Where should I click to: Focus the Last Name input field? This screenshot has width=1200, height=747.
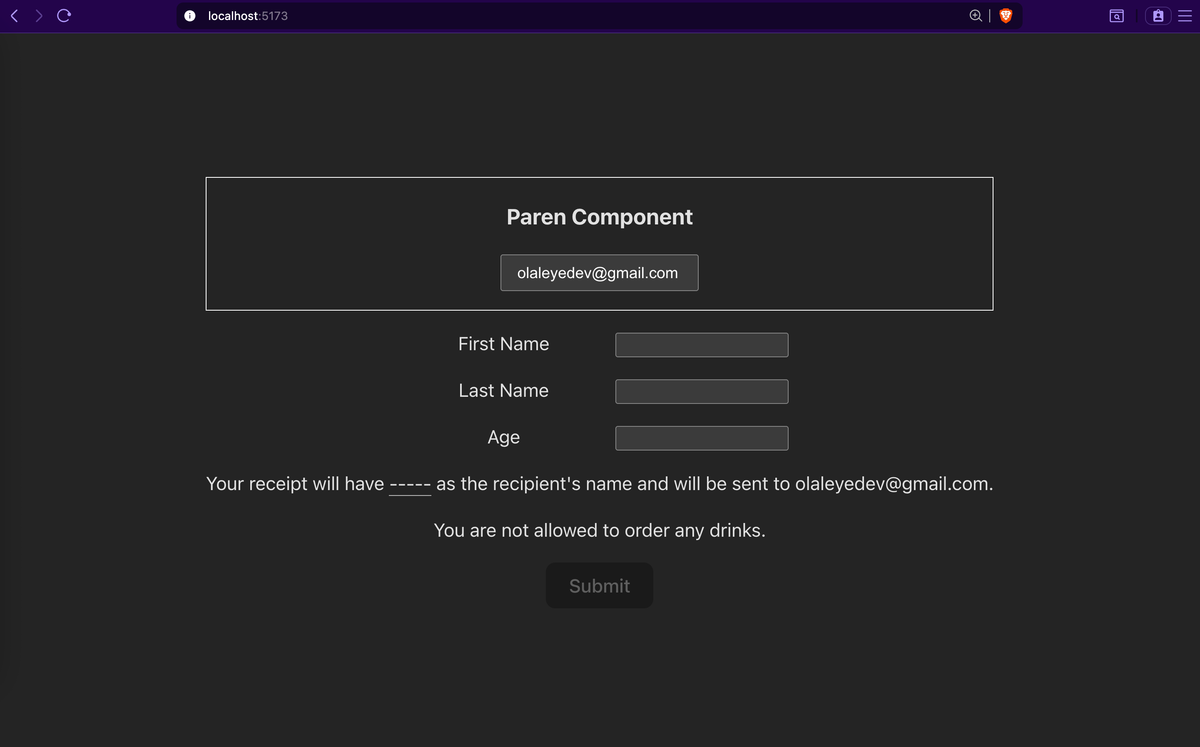coord(701,392)
